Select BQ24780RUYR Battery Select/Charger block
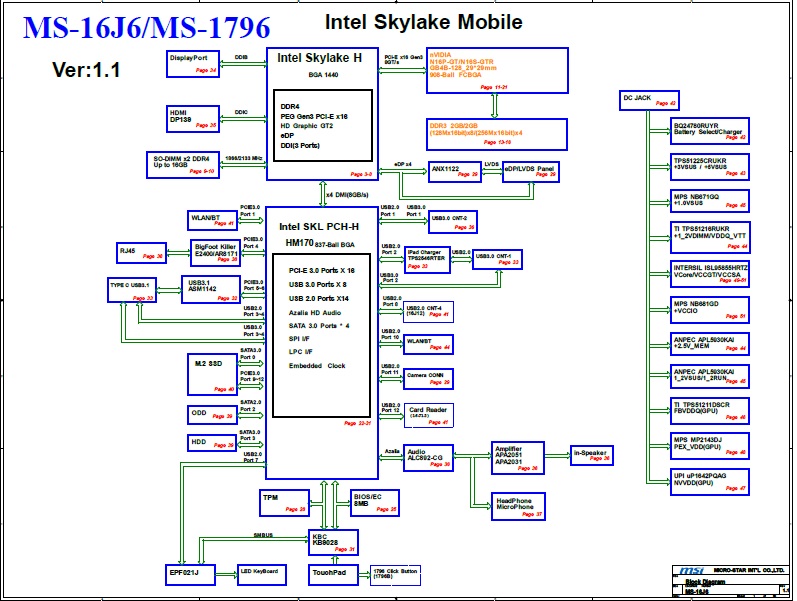The height and width of the screenshot is (601, 797). (x=710, y=131)
